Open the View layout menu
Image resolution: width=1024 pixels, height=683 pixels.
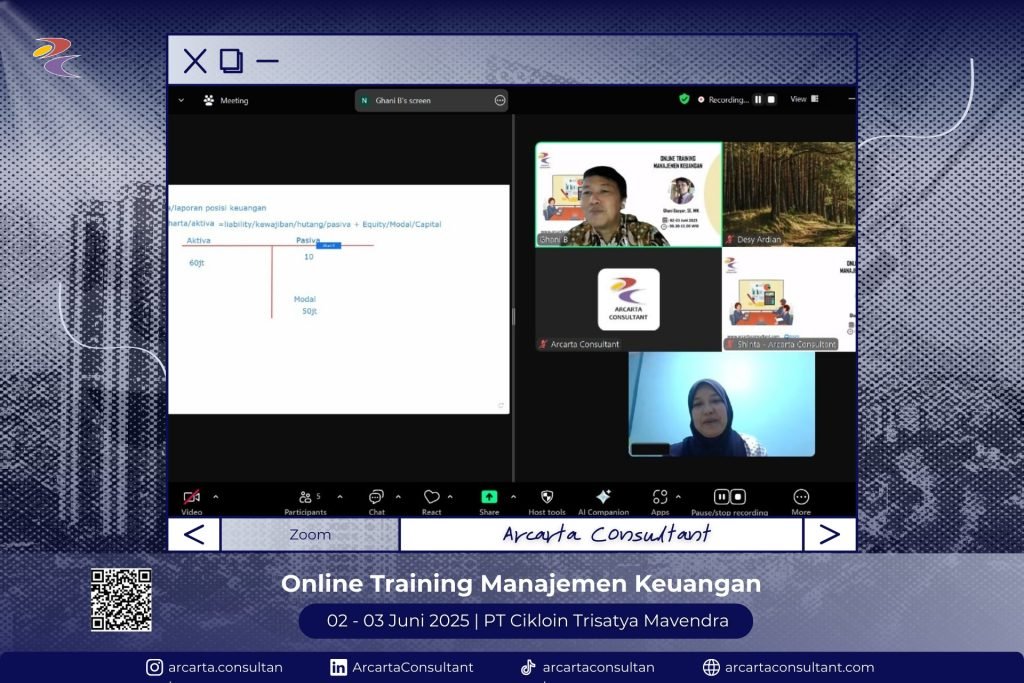[x=804, y=100]
